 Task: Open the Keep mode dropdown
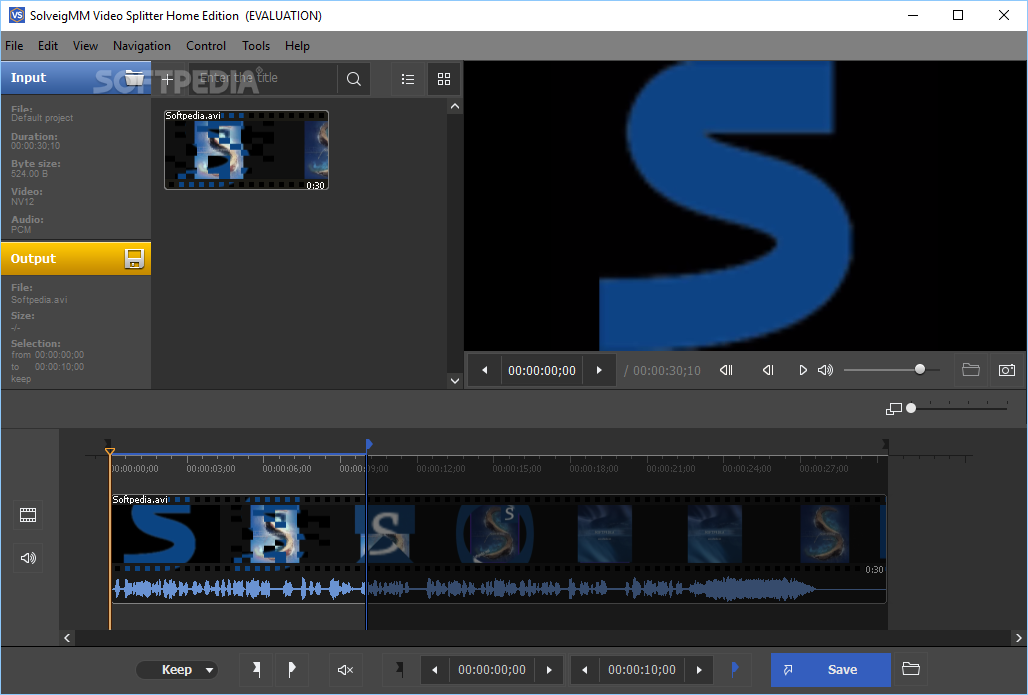pyautogui.click(x=178, y=669)
